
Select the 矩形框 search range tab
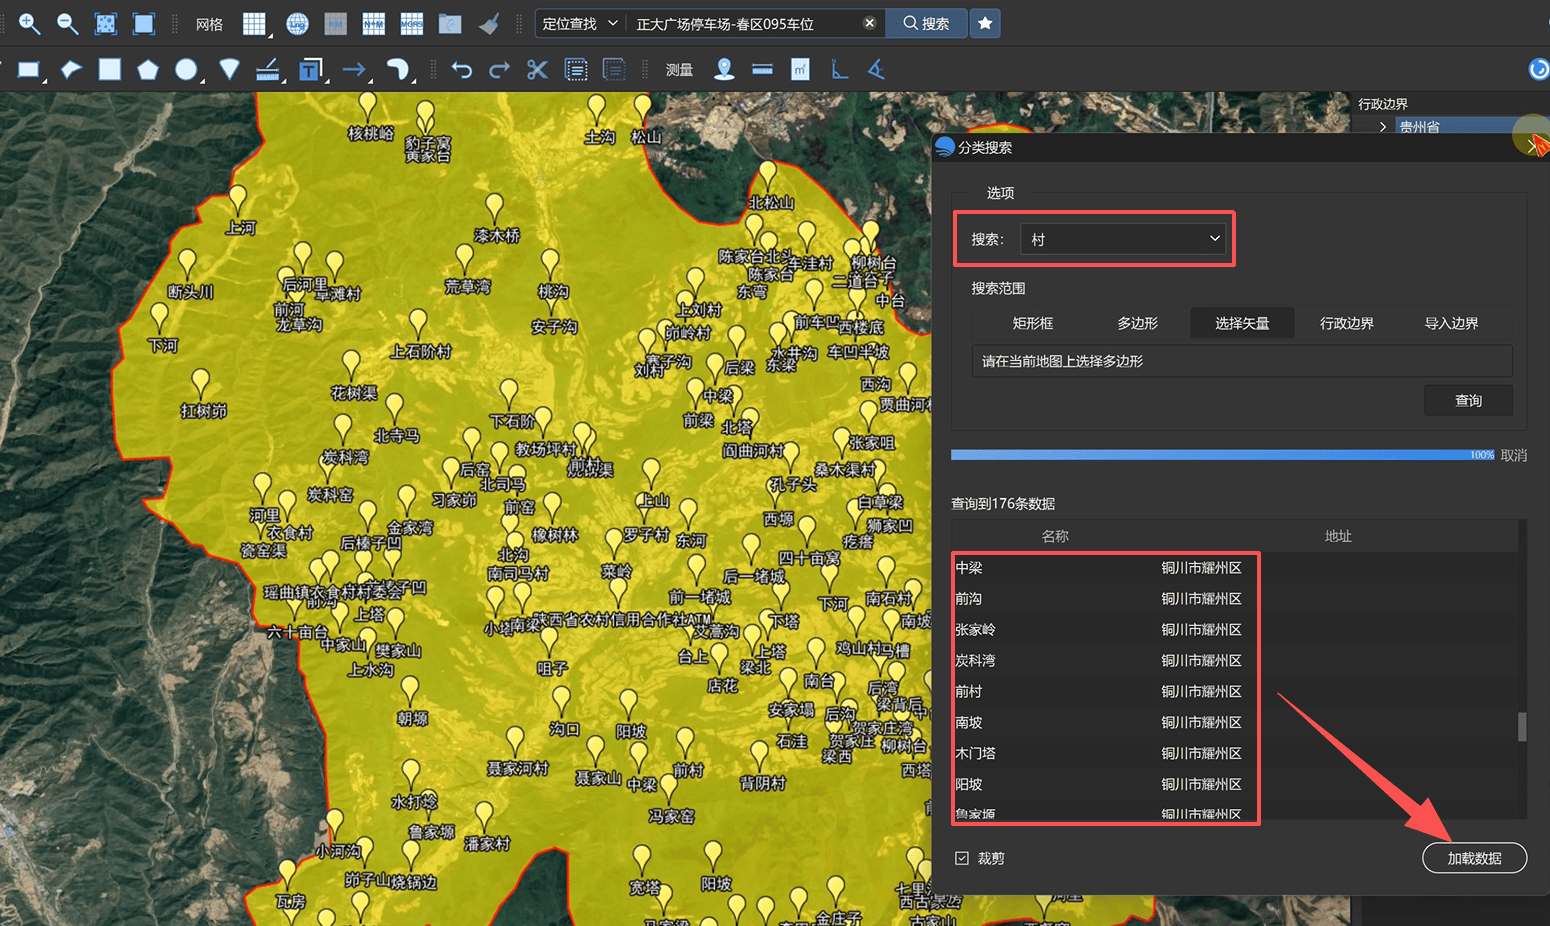[x=1033, y=323]
